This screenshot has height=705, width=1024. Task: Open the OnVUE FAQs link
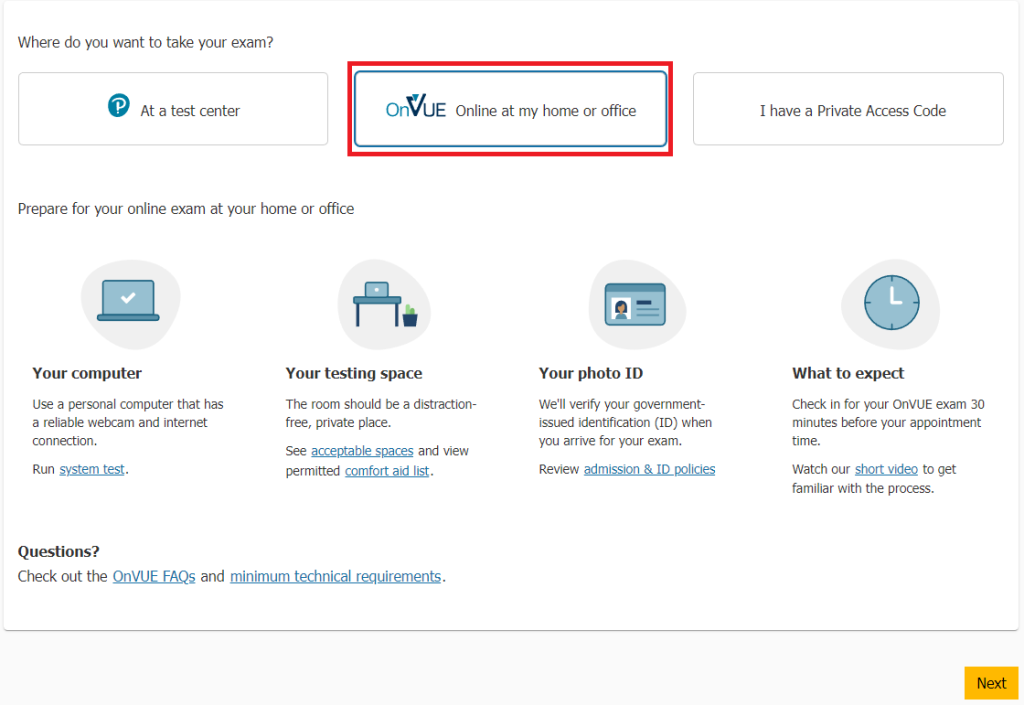point(154,576)
